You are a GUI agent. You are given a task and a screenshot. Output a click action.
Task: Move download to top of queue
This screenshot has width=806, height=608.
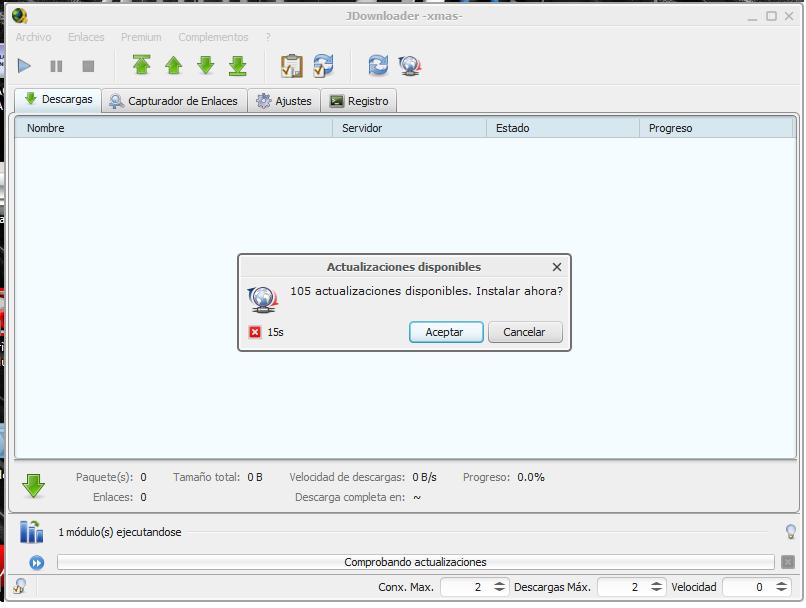(x=141, y=65)
